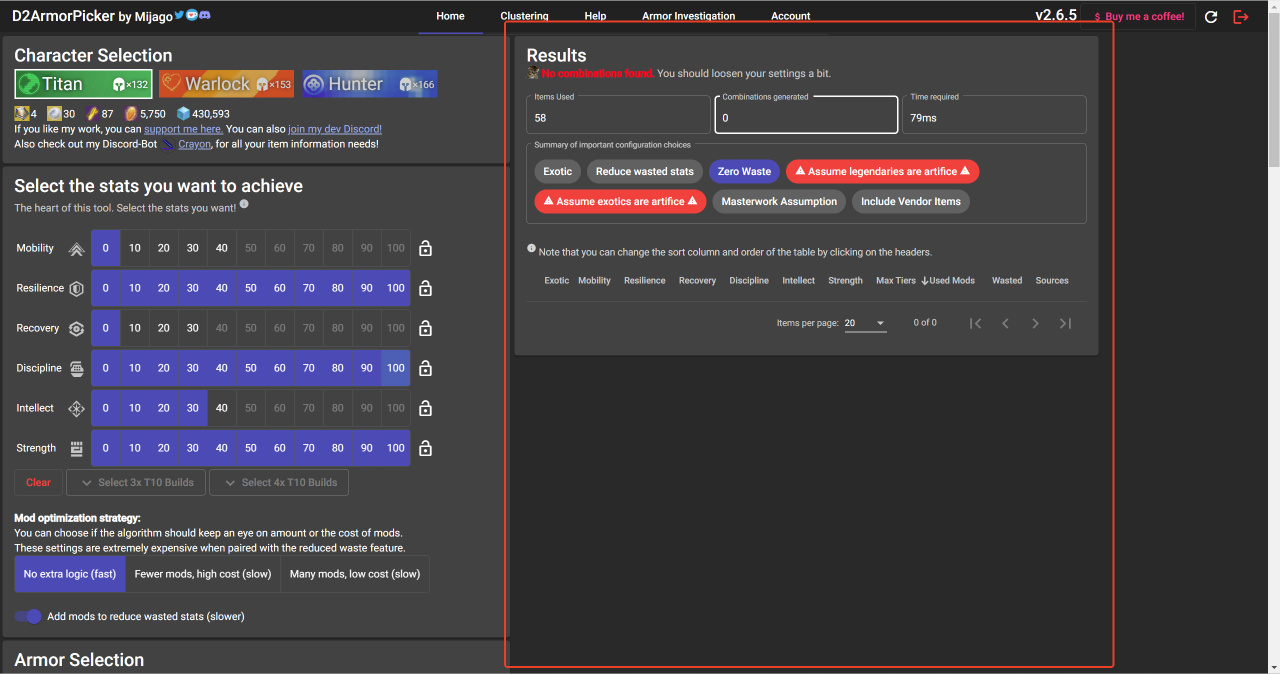This screenshot has height=674, width=1280.
Task: Choose 'Fewer mods, high cost (slow)'
Action: coord(203,574)
